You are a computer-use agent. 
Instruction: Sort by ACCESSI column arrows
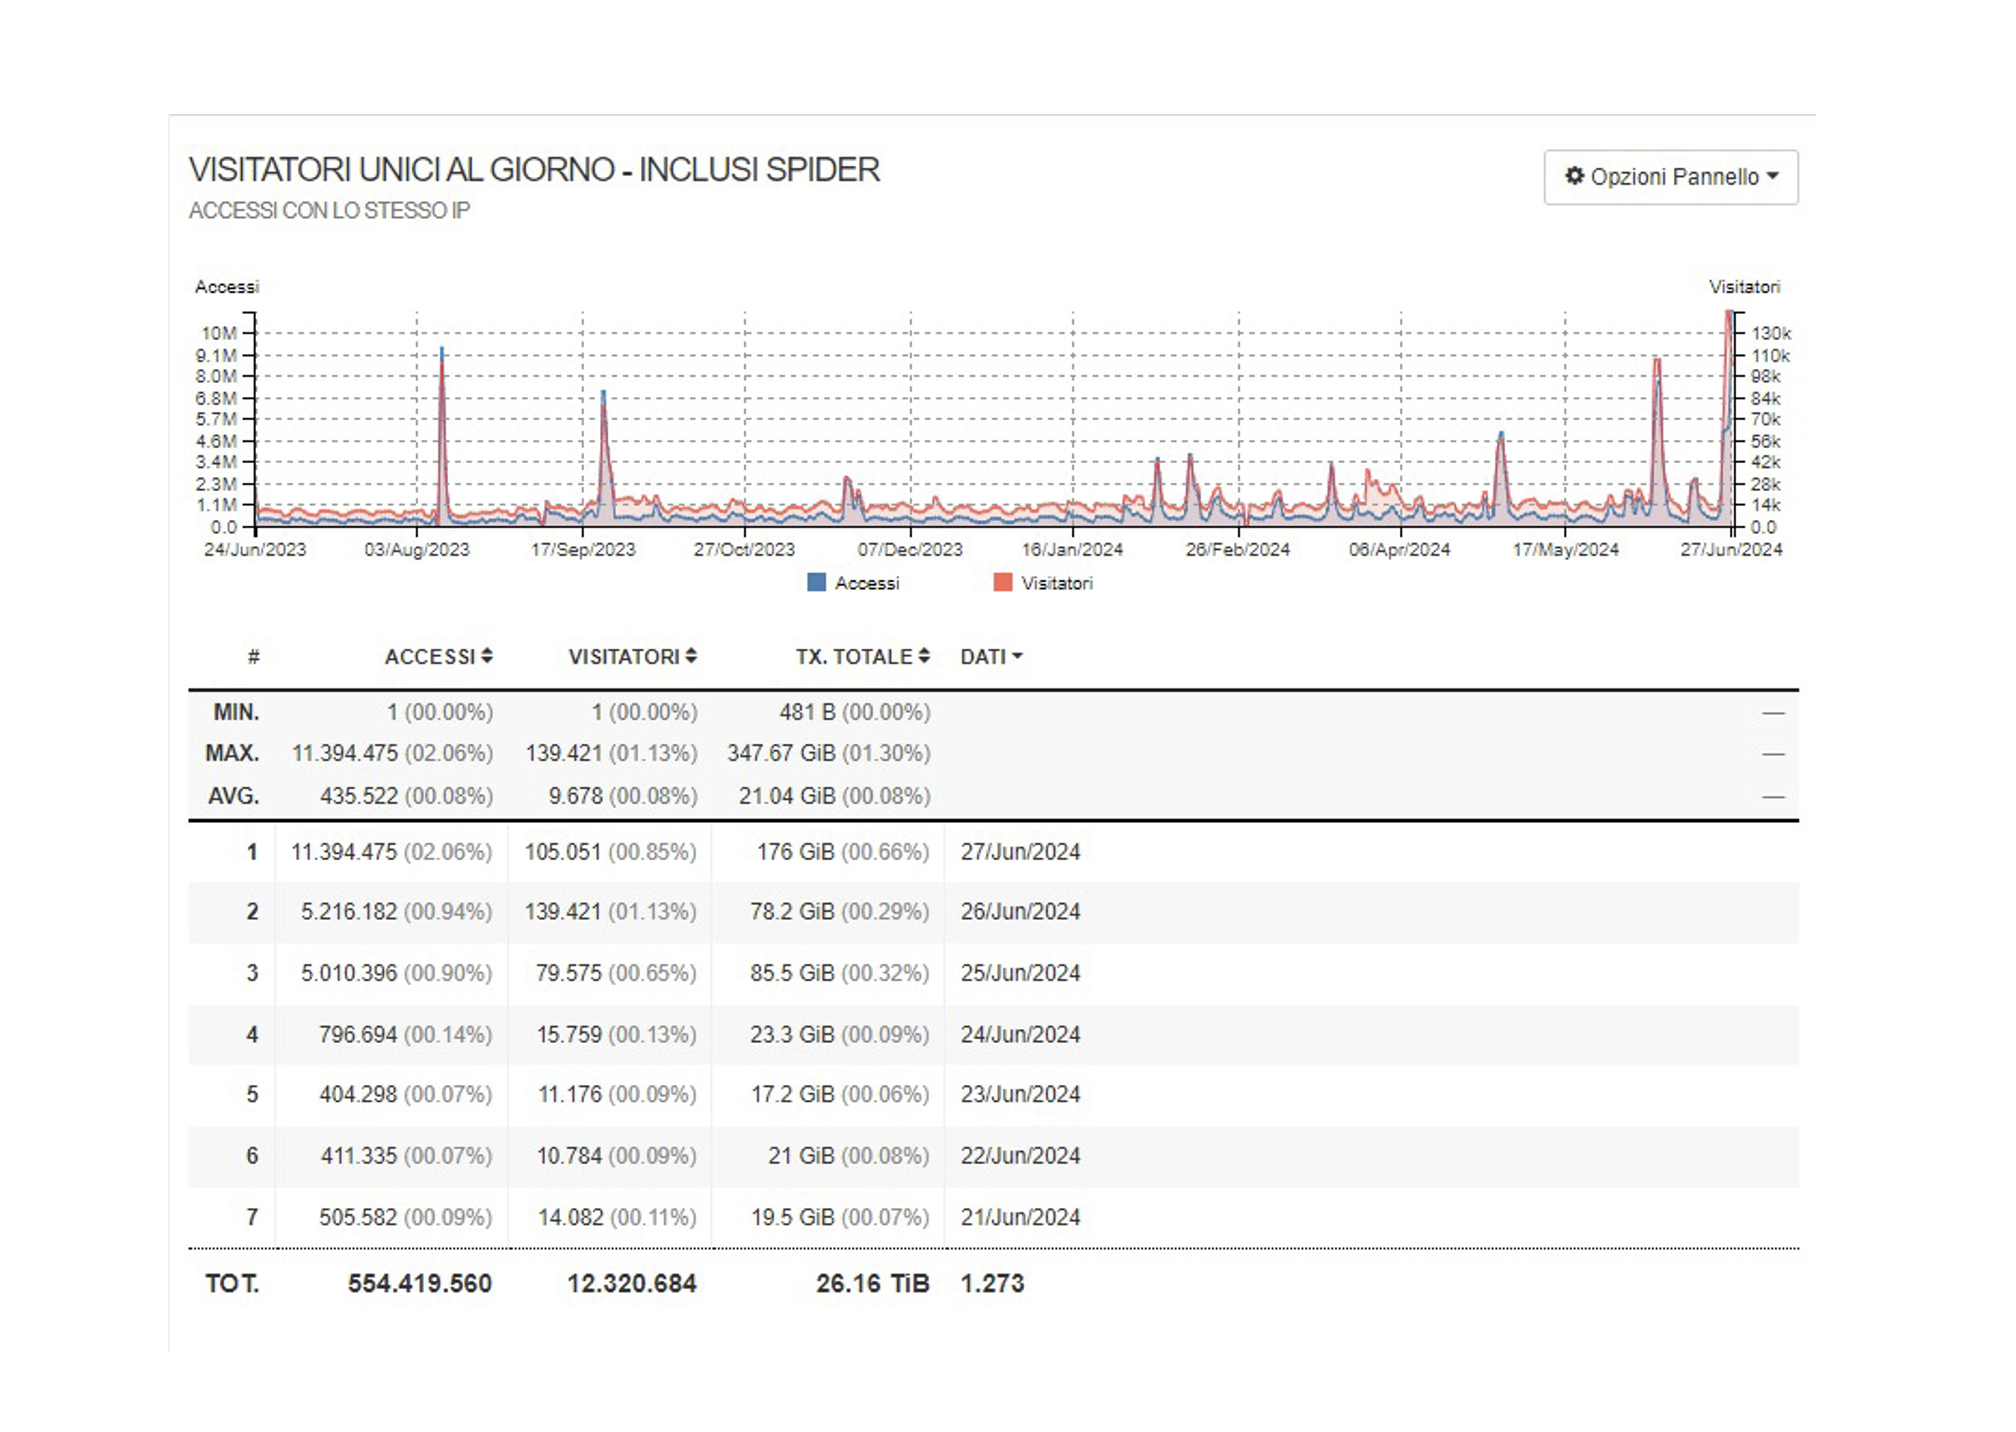(487, 656)
